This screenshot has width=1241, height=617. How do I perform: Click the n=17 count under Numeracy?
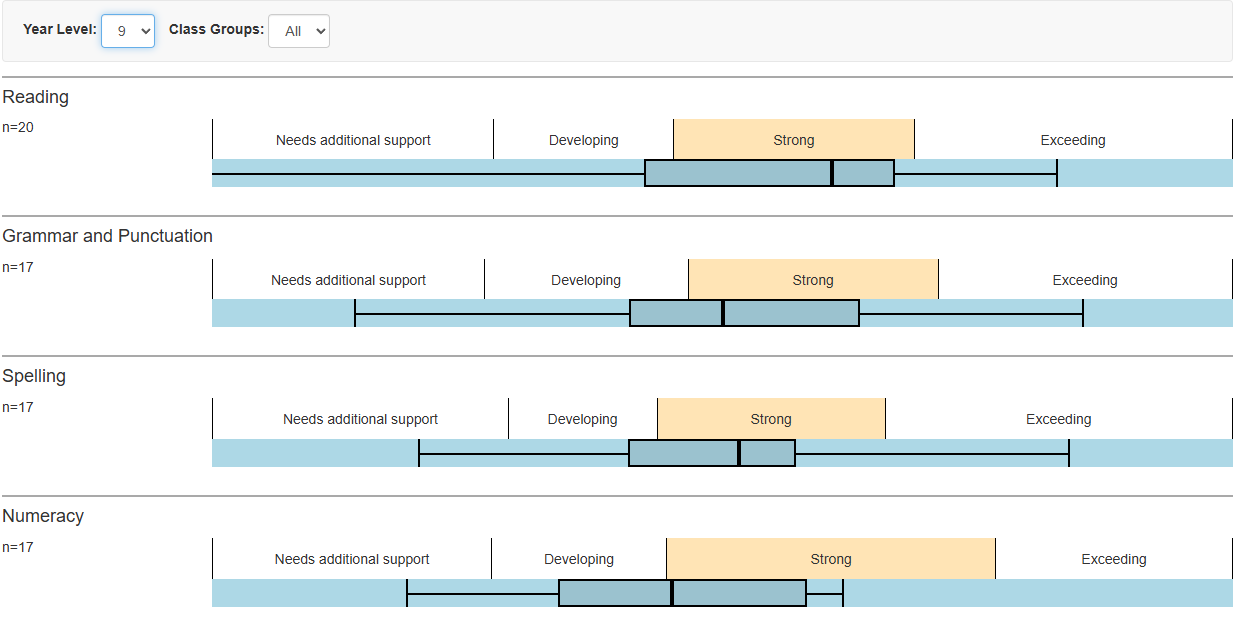click(18, 547)
